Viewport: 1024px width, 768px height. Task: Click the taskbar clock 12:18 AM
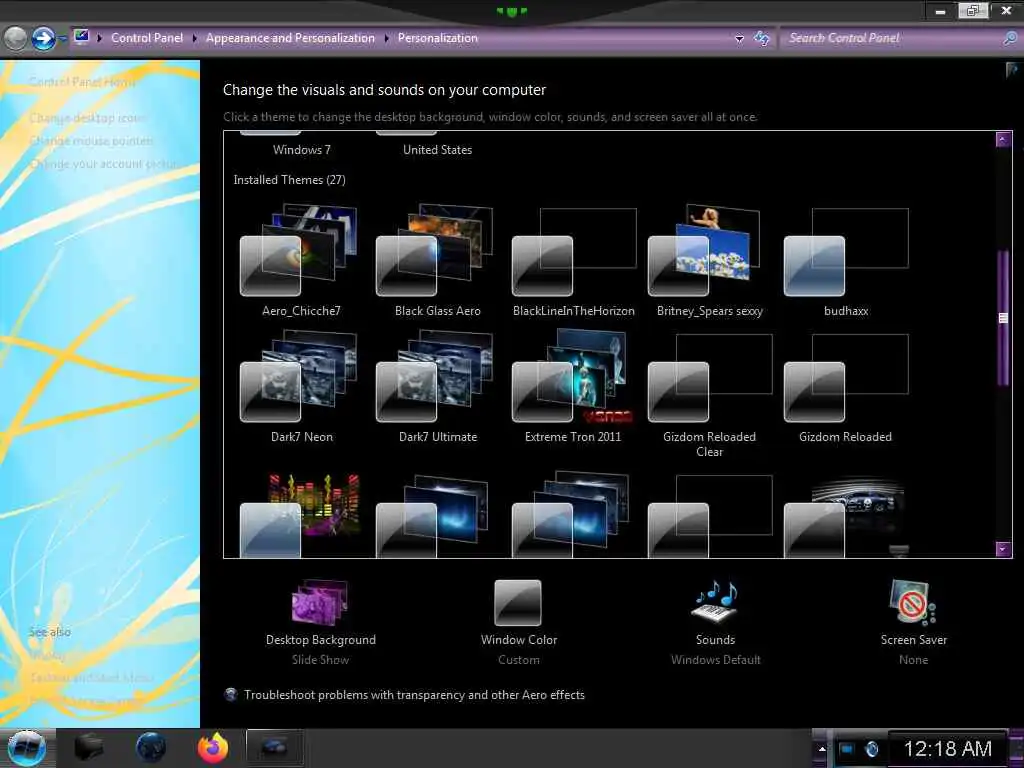coord(948,748)
